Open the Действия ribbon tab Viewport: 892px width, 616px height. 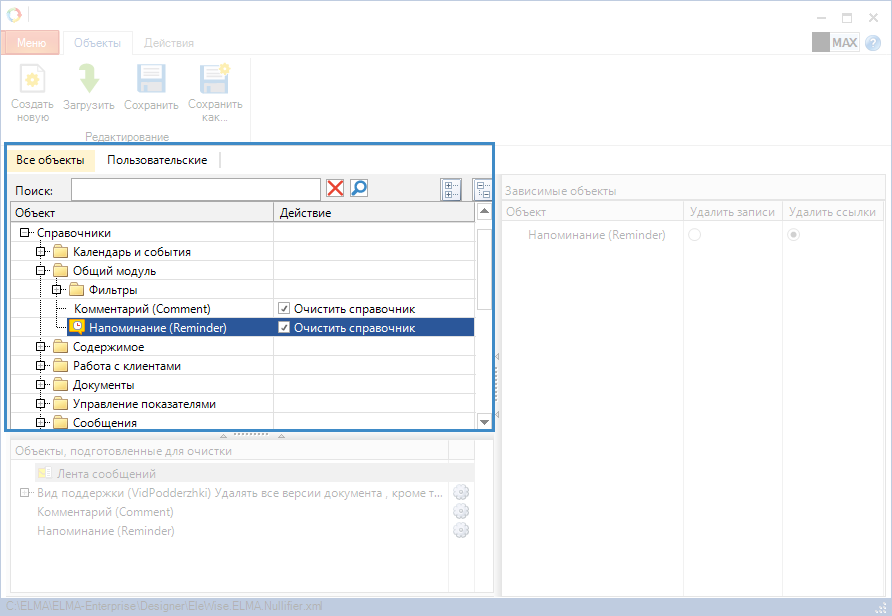coord(169,43)
